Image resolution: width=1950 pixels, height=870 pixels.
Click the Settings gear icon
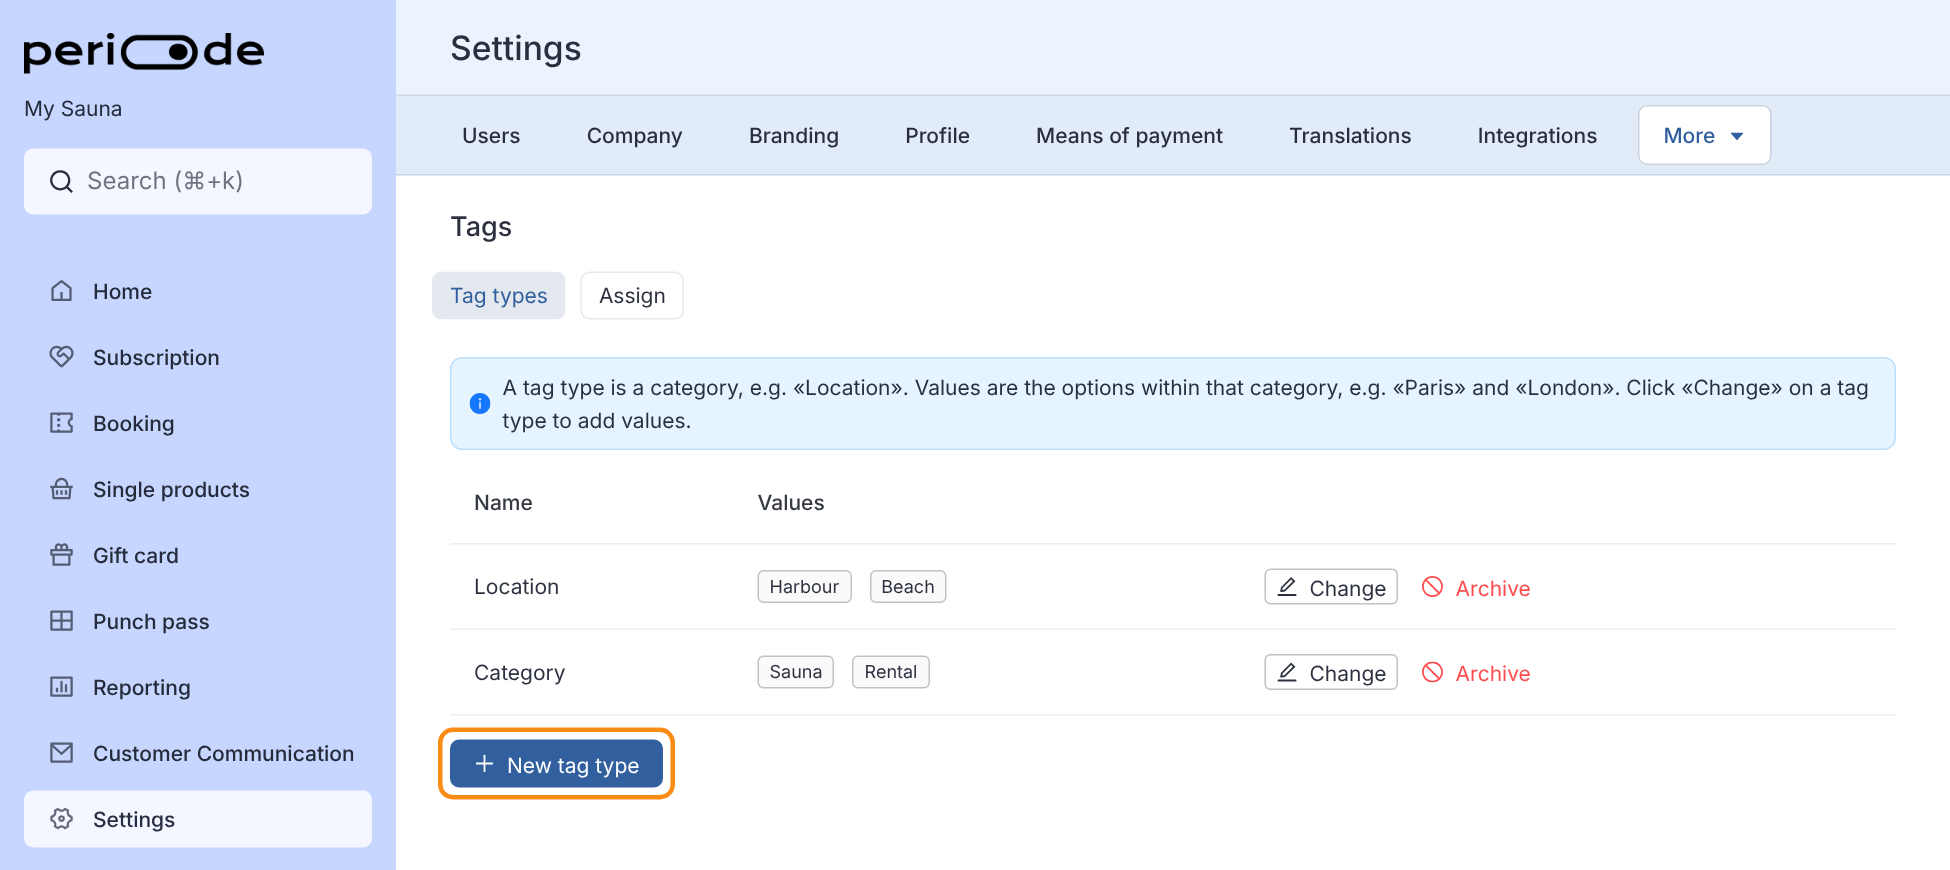[x=62, y=819]
